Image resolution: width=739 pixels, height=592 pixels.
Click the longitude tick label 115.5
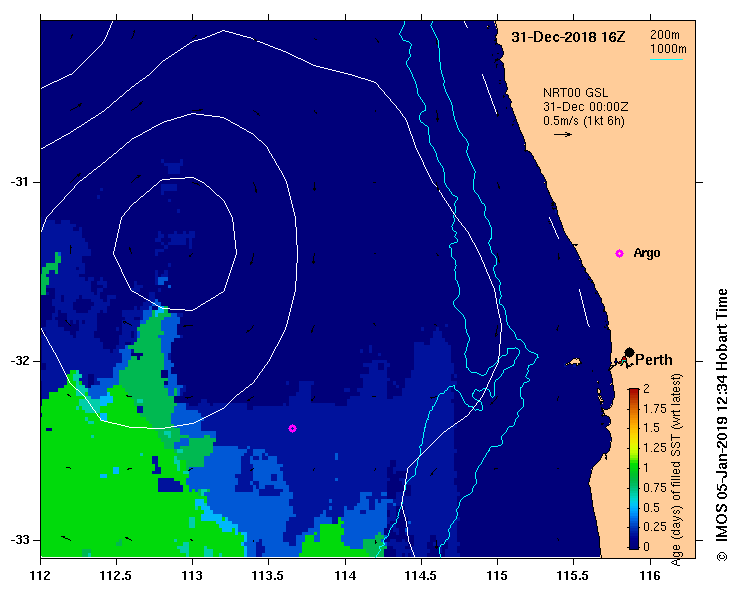[573, 576]
